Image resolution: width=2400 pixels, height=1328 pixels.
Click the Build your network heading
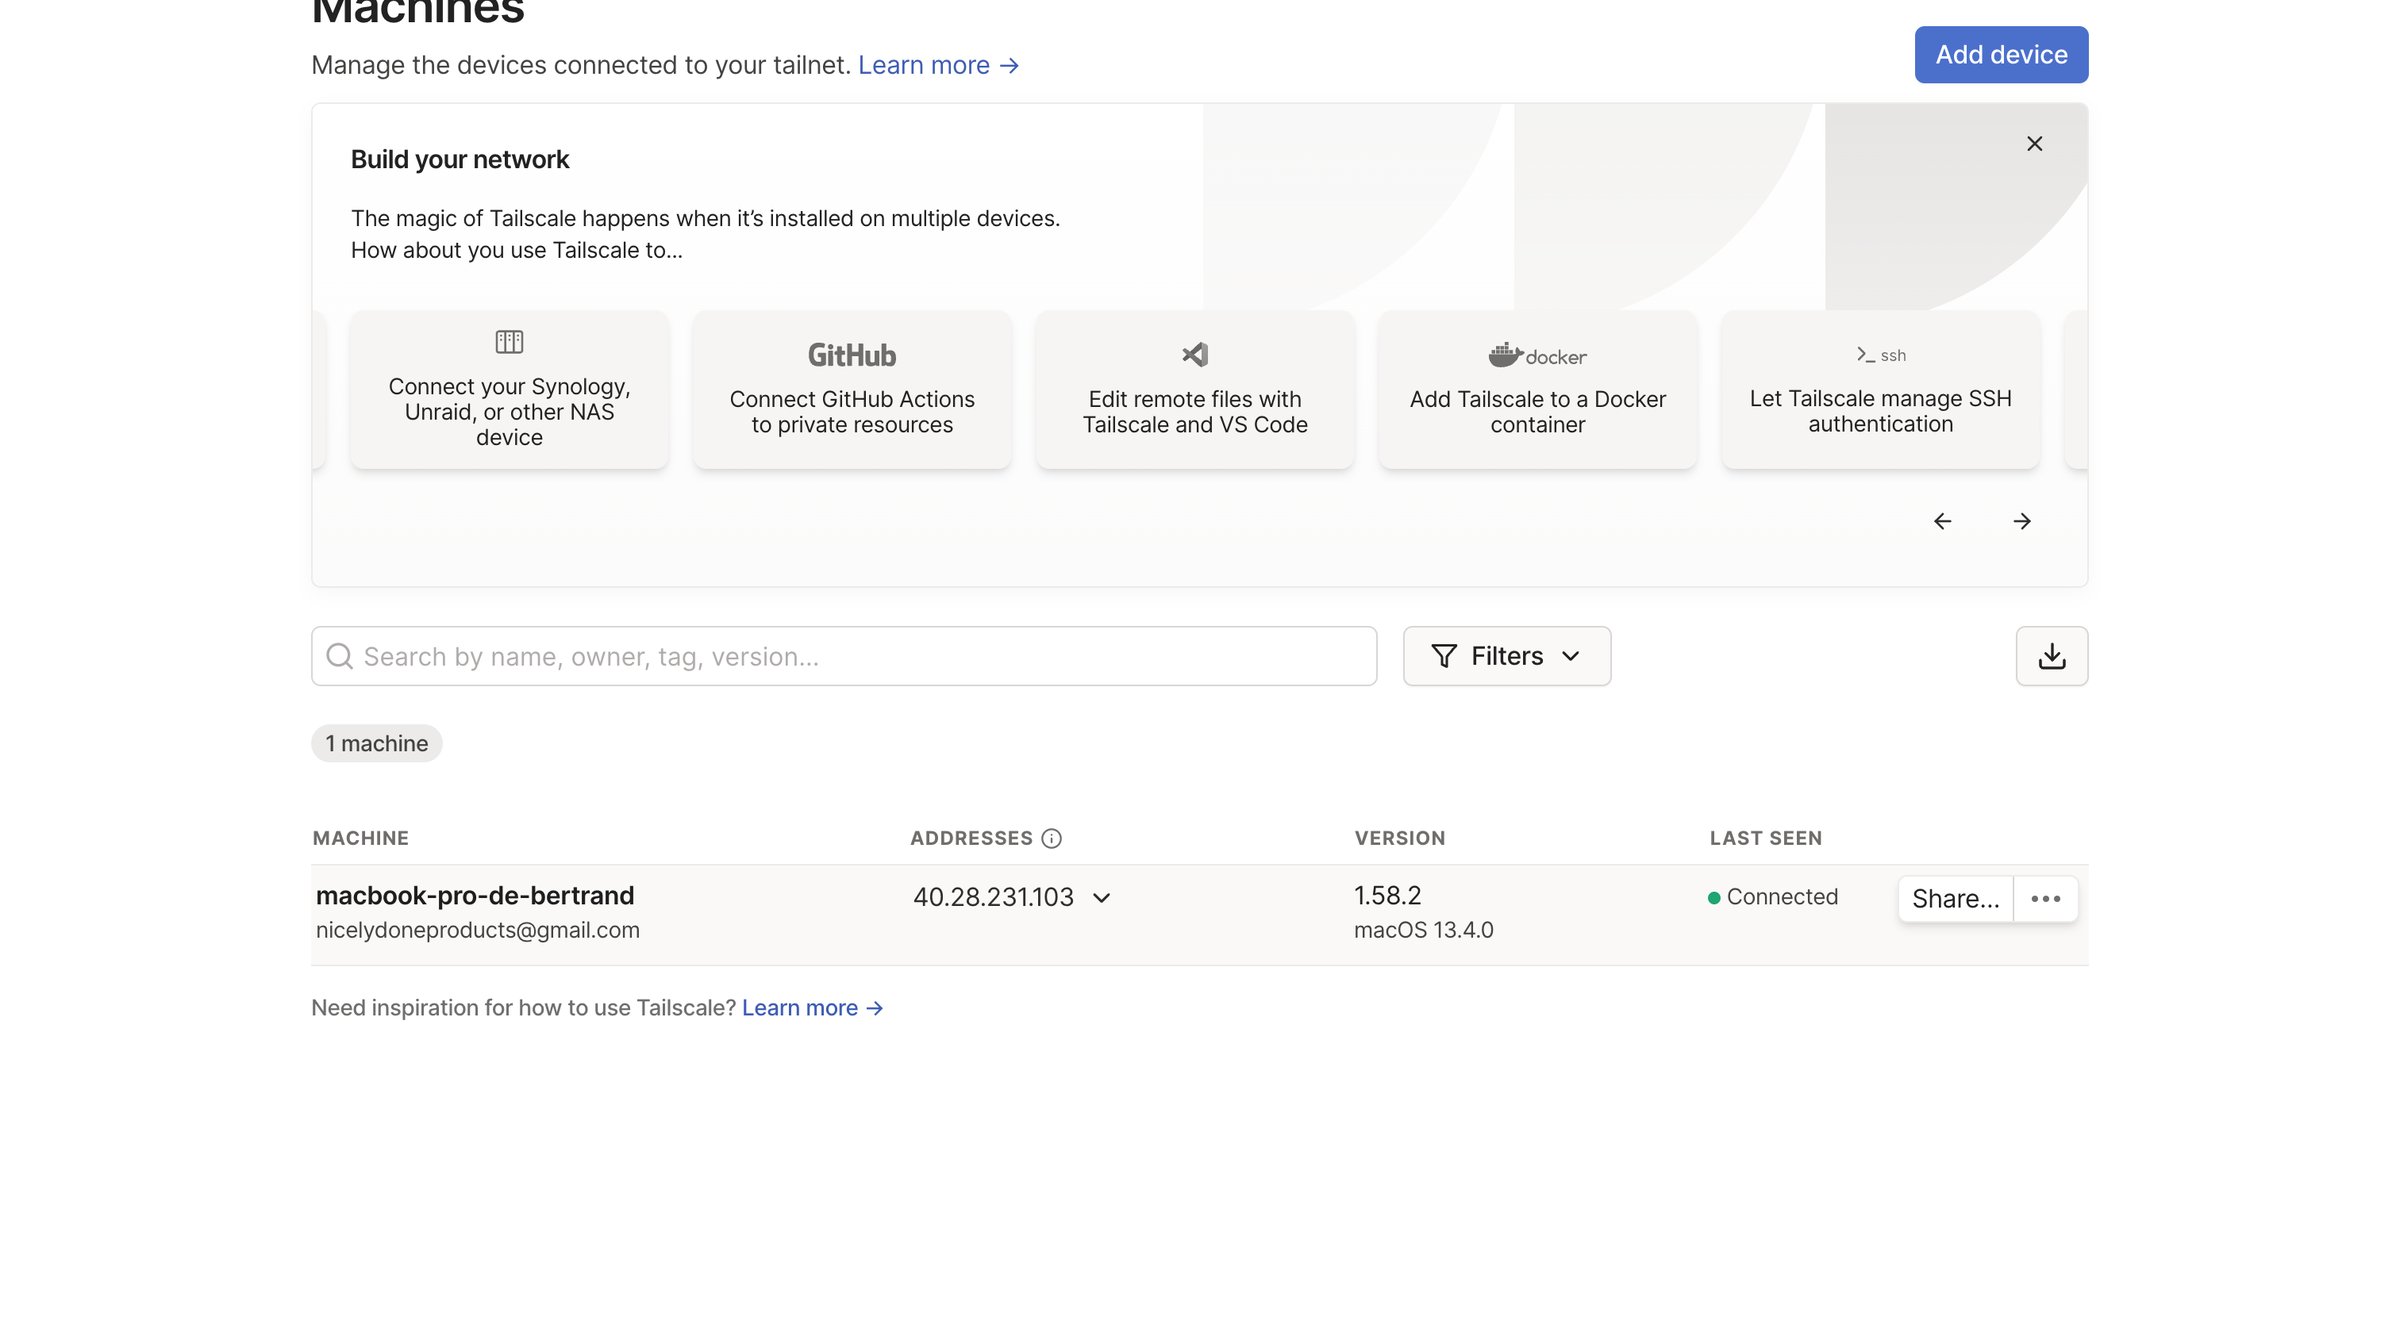click(x=460, y=160)
